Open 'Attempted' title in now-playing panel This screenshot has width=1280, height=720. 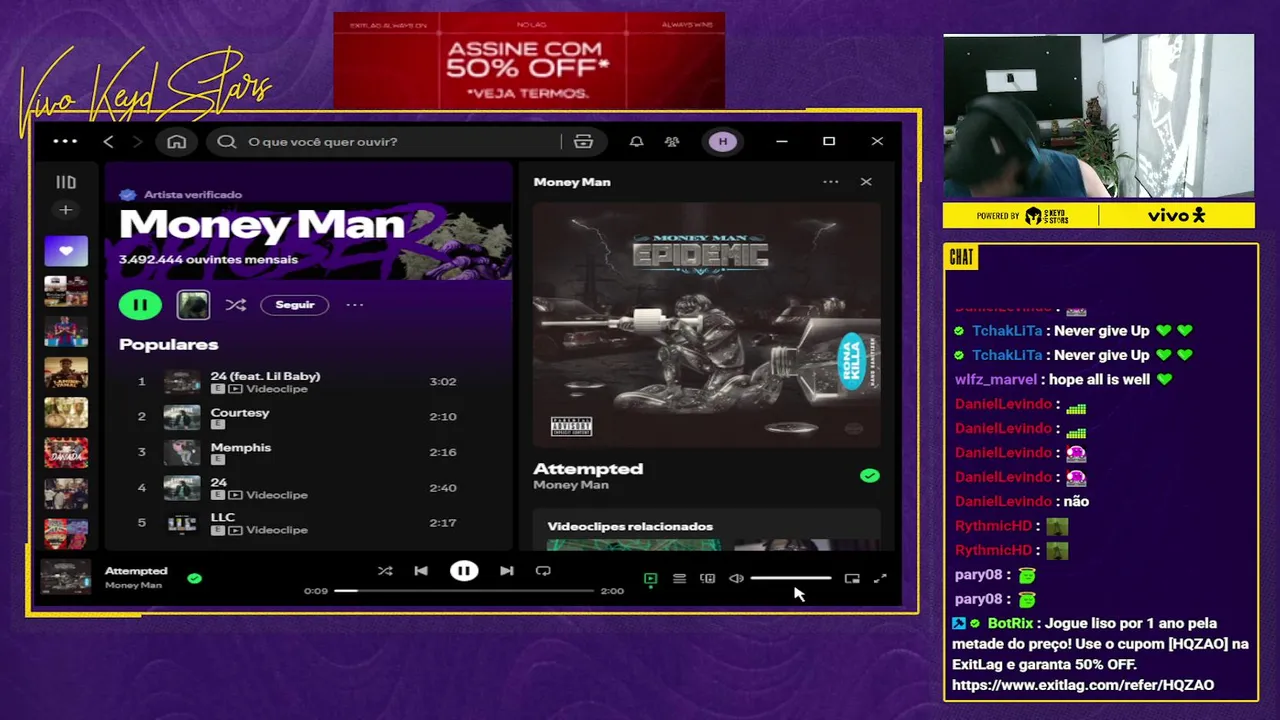tap(588, 468)
